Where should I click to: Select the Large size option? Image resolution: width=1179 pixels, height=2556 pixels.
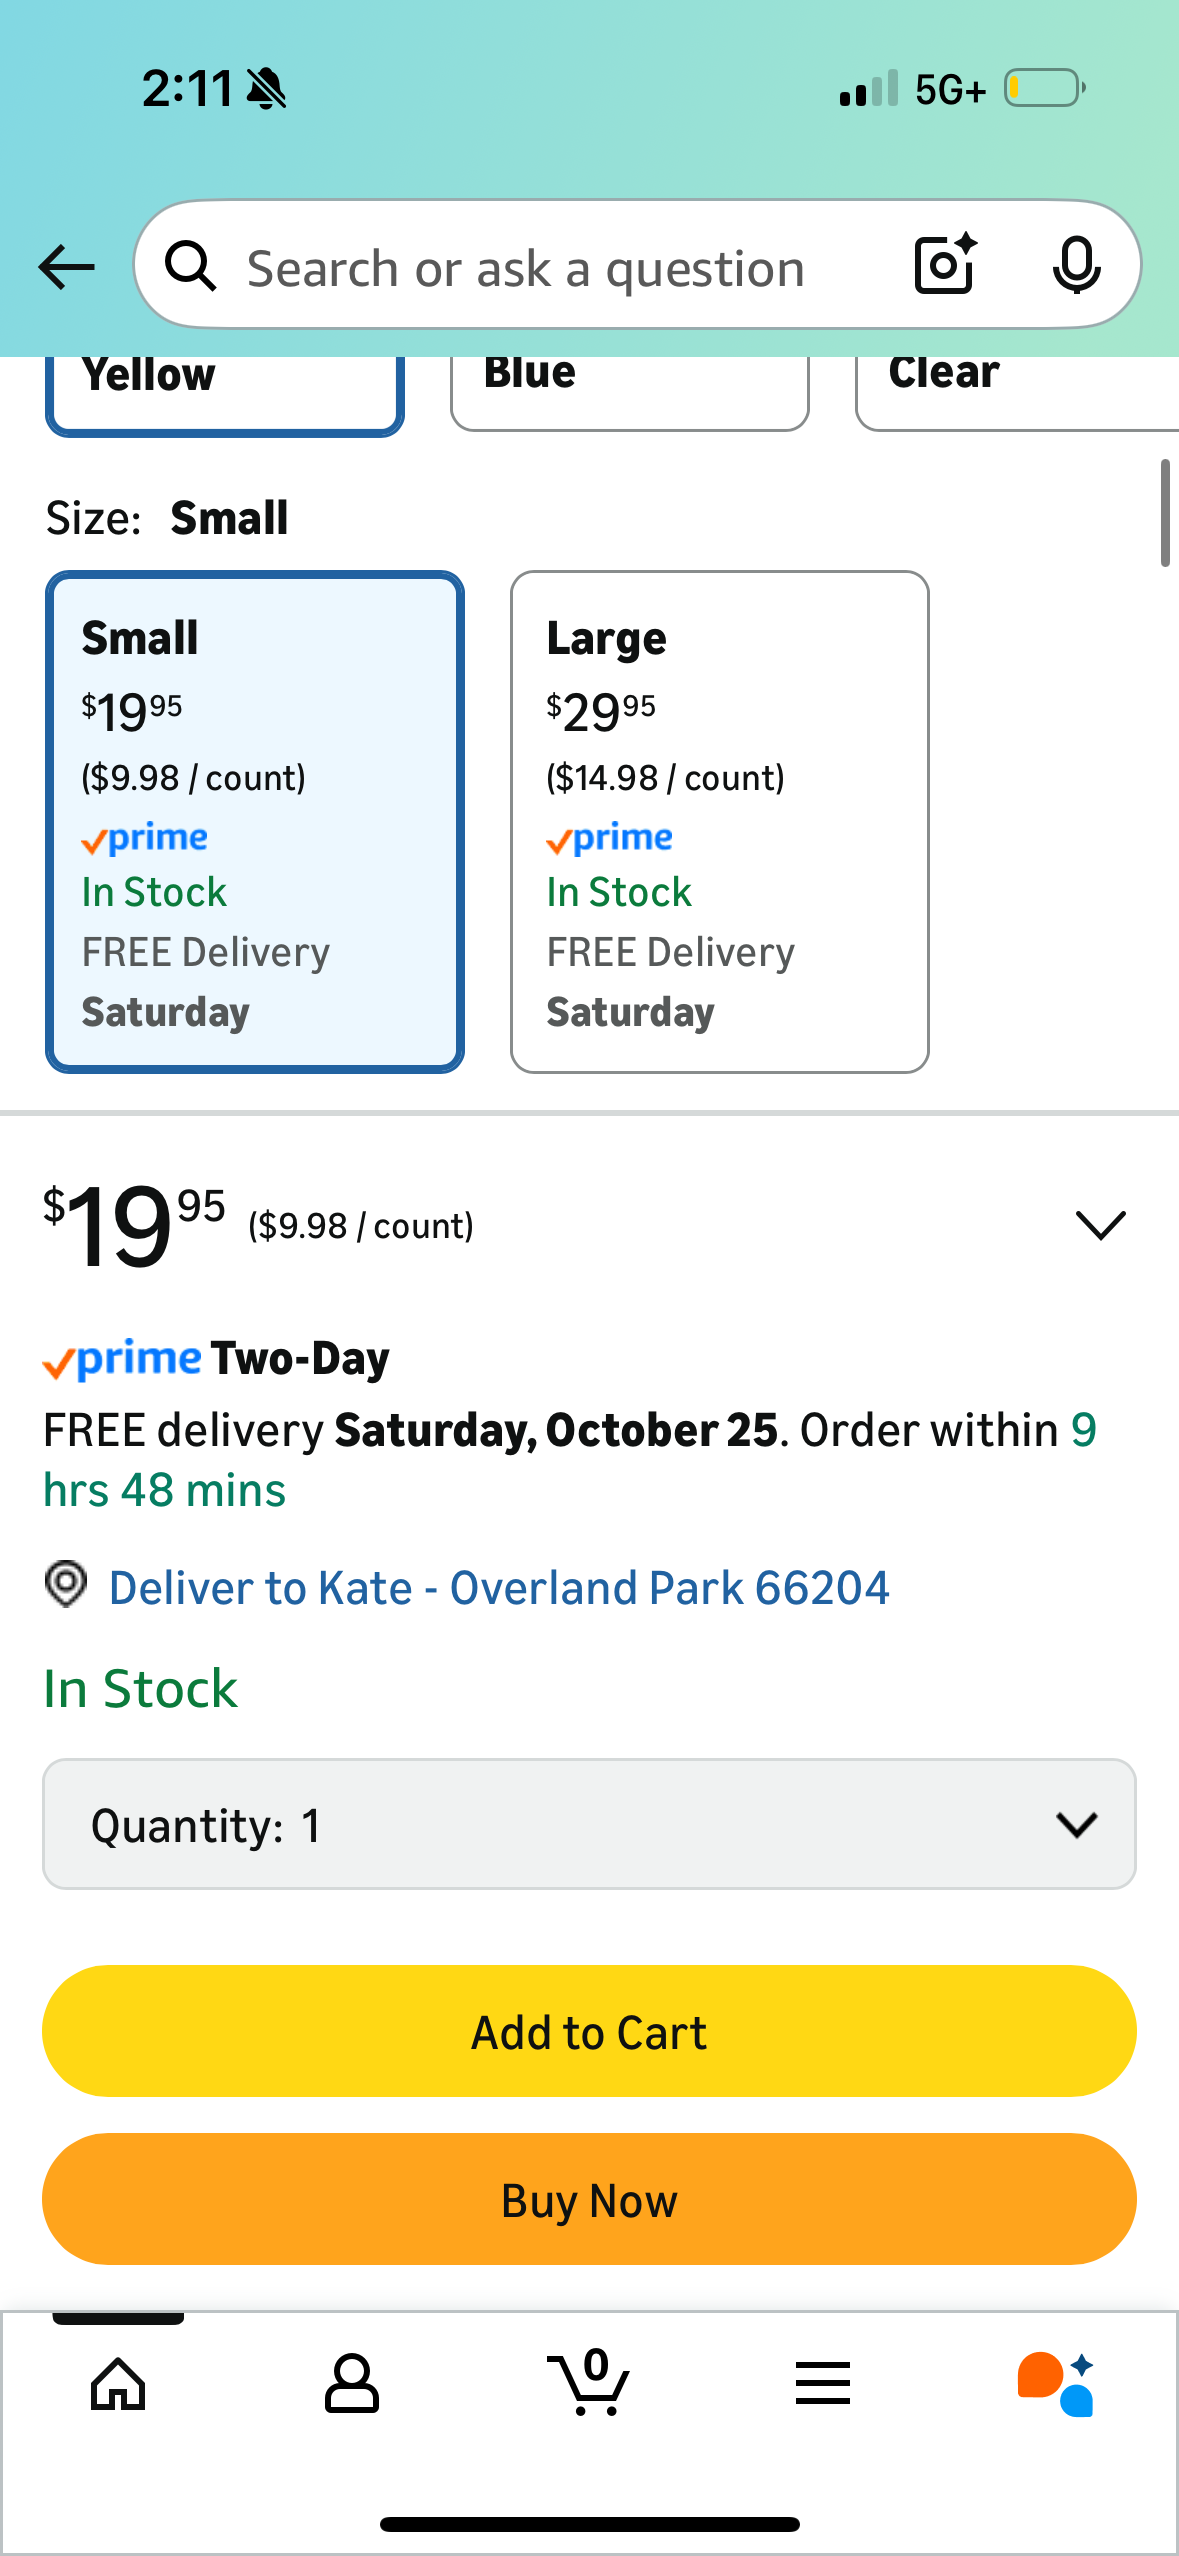[719, 822]
